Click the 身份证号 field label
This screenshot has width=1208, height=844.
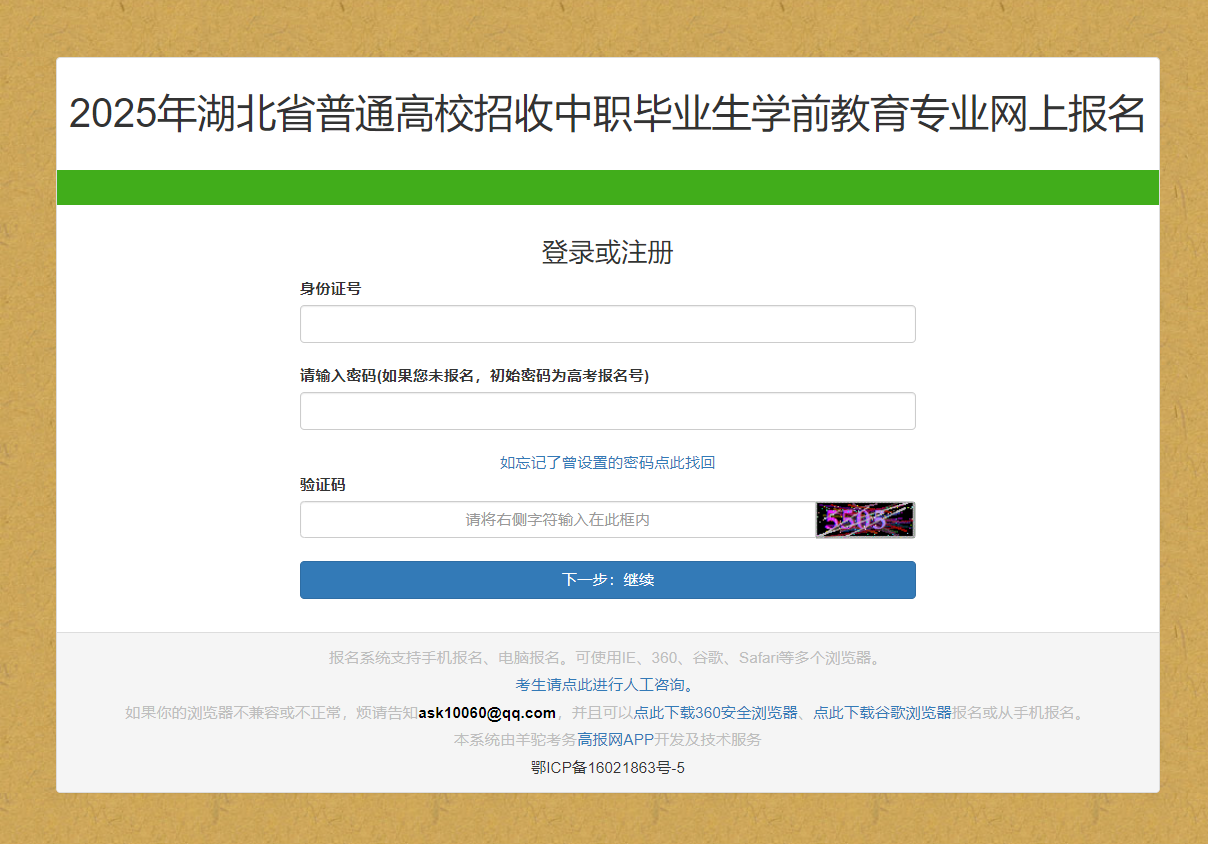tap(330, 289)
